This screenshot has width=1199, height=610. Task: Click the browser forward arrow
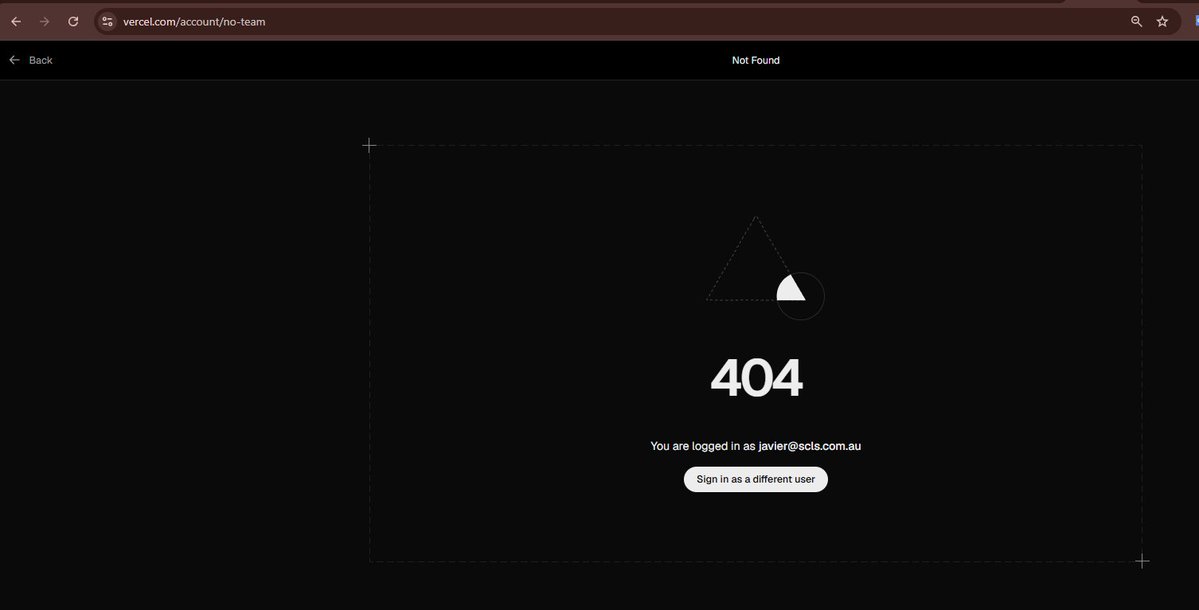[44, 21]
